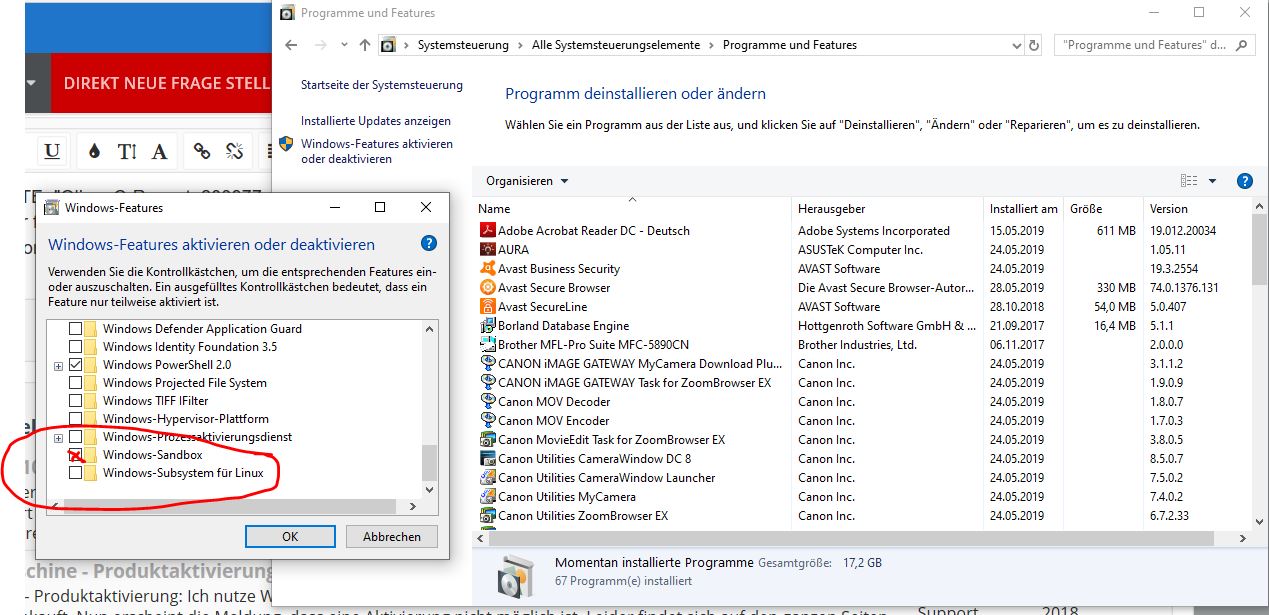Viewport: 1269px width, 615px height.
Task: Click the search magnifier icon
Action: pos(1243,45)
